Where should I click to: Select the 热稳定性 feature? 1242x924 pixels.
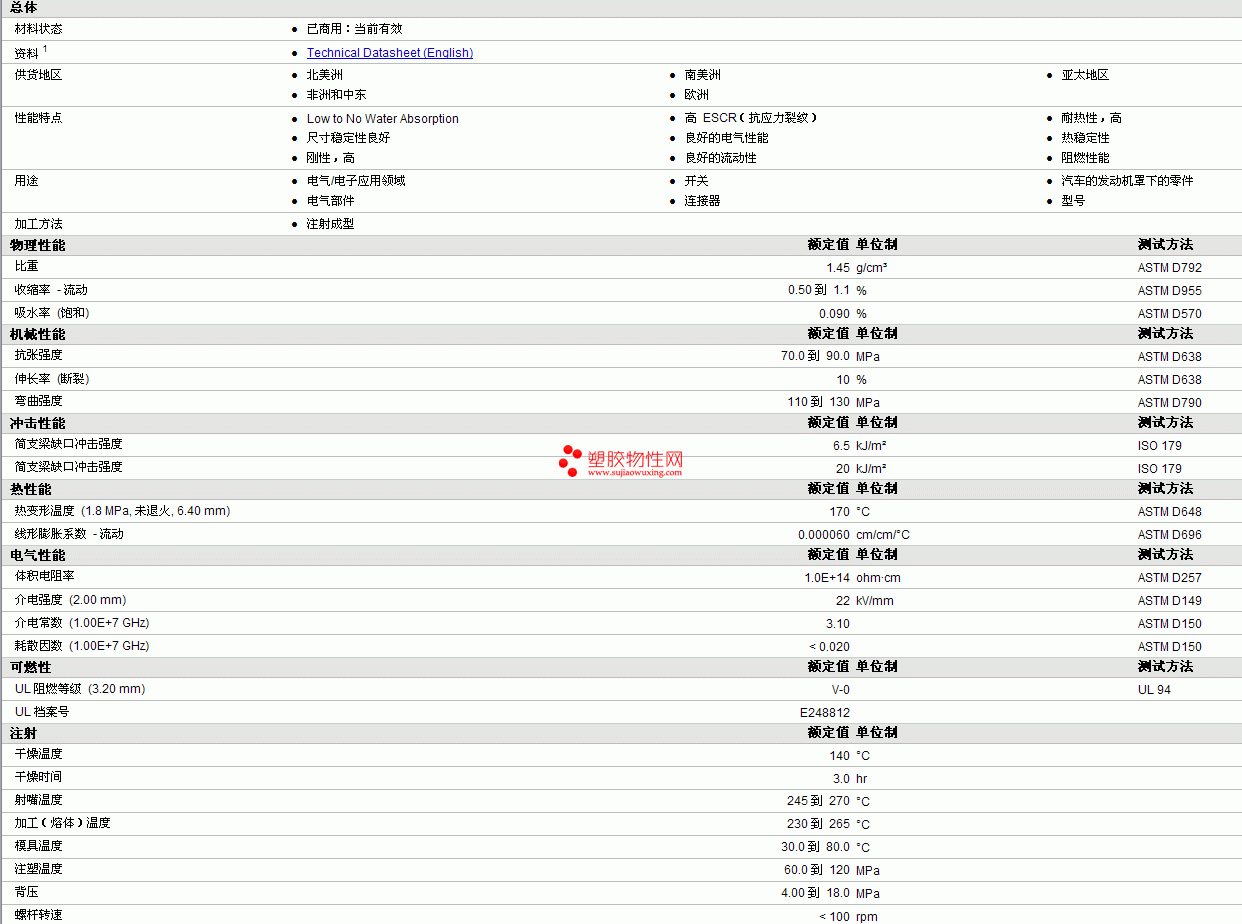click(1085, 138)
